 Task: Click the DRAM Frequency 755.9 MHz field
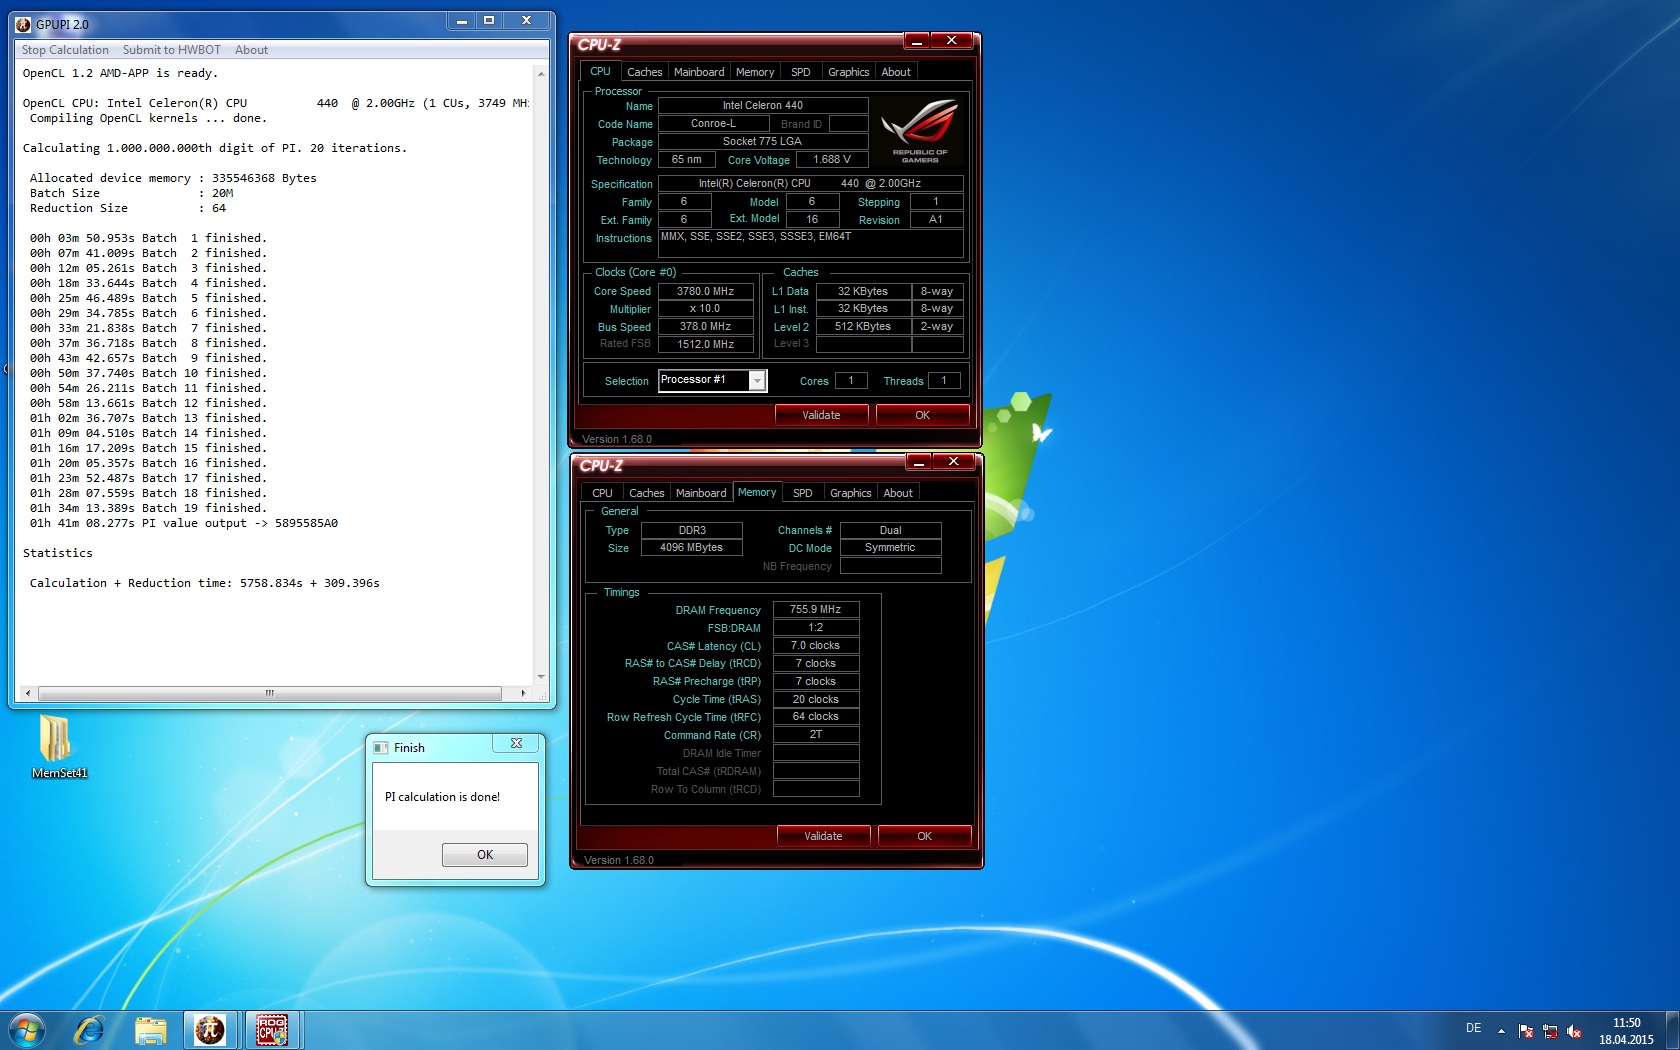click(816, 609)
